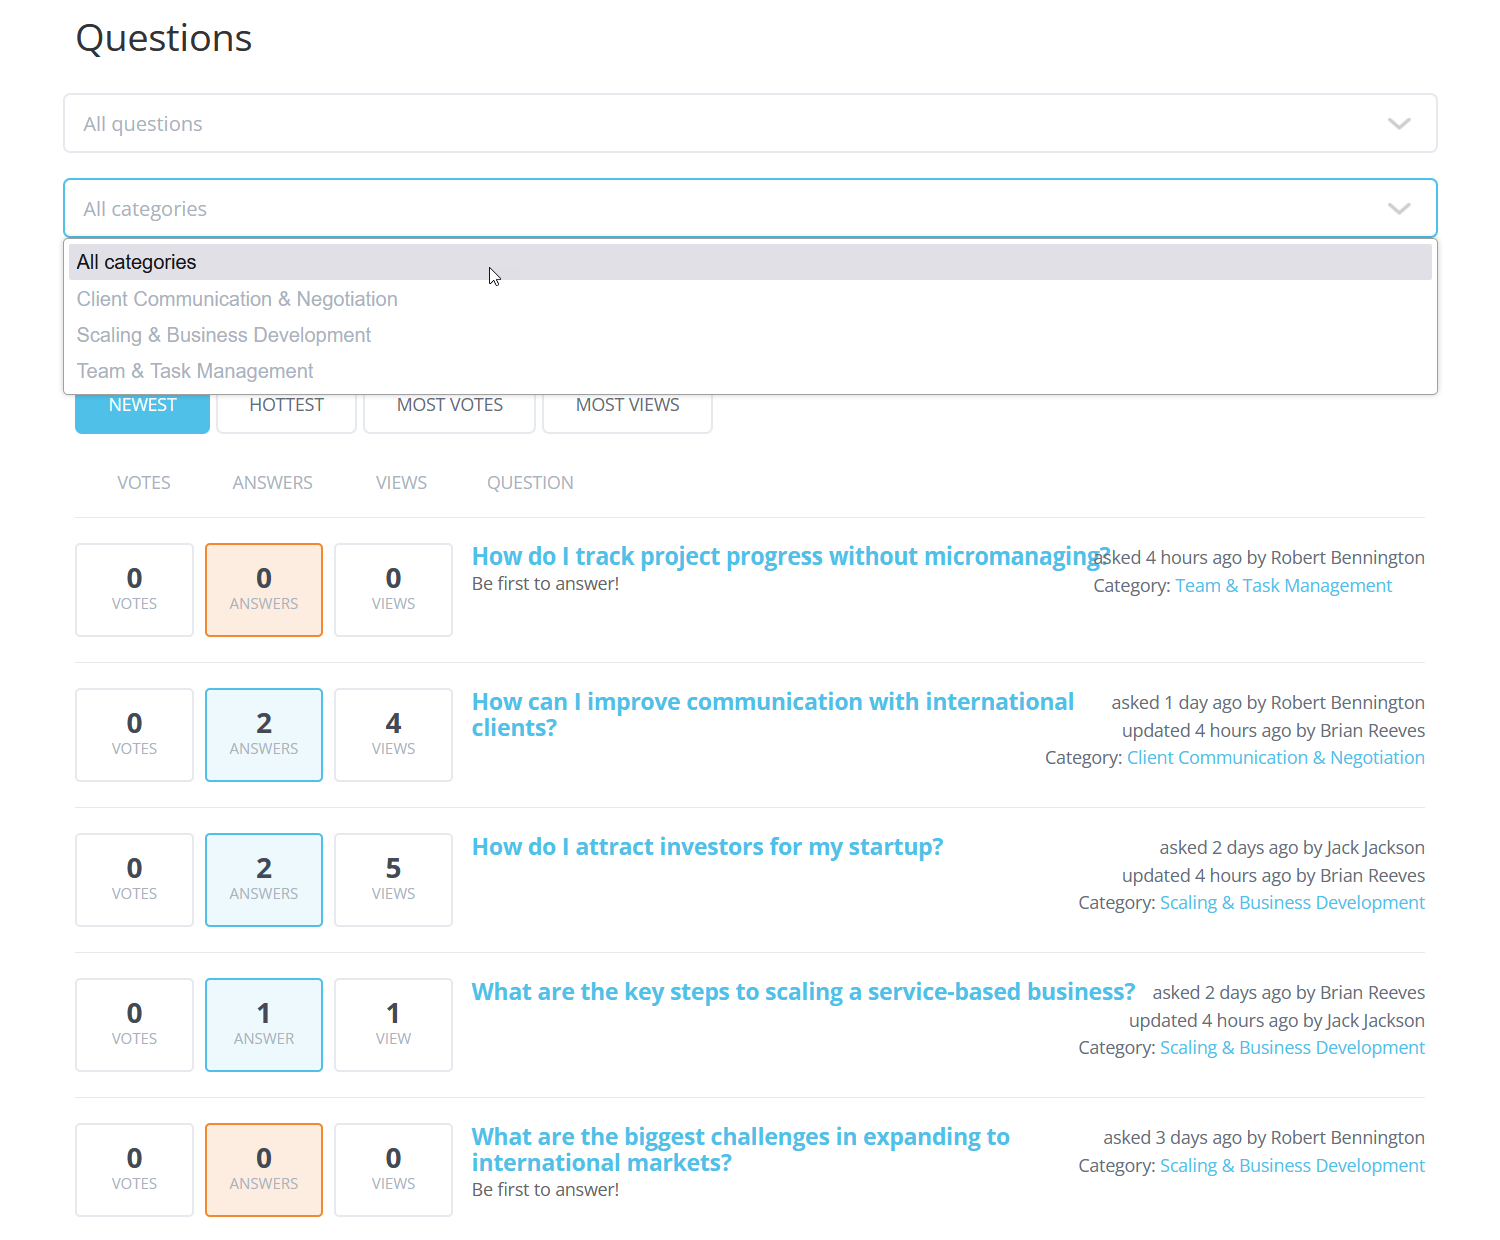Click 0 answers box for international markets question
This screenshot has height=1240, width=1500.
tap(264, 1170)
